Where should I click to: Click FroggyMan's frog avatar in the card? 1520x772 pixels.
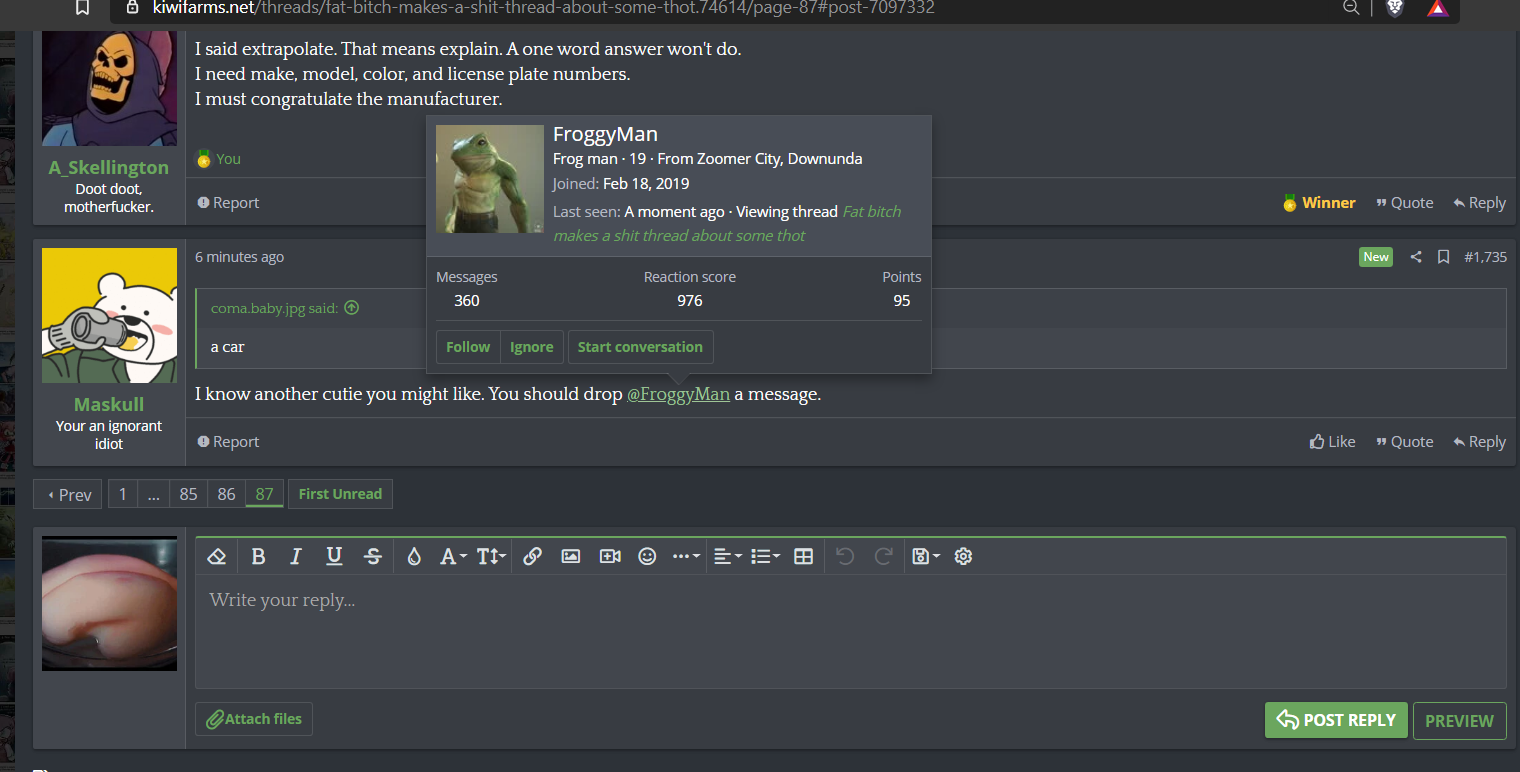[x=490, y=179]
